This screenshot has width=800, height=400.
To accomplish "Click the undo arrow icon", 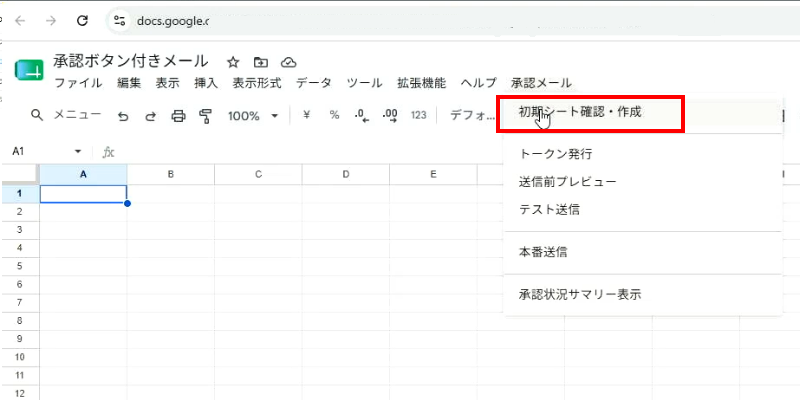I will click(123, 116).
